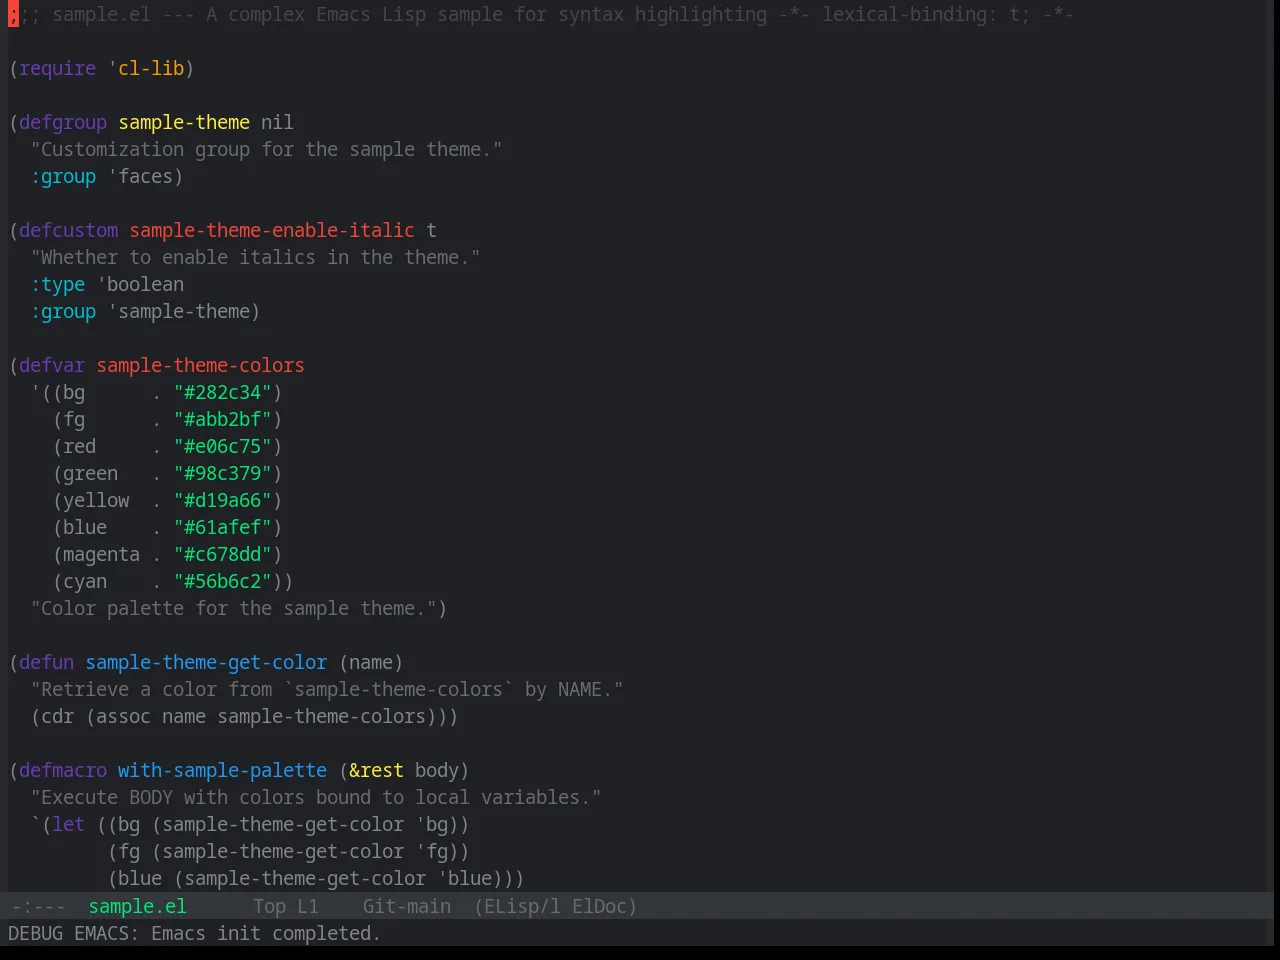Click the "#abb2bf" color string
Screen dimensions: 1280x960
[x=223, y=419]
